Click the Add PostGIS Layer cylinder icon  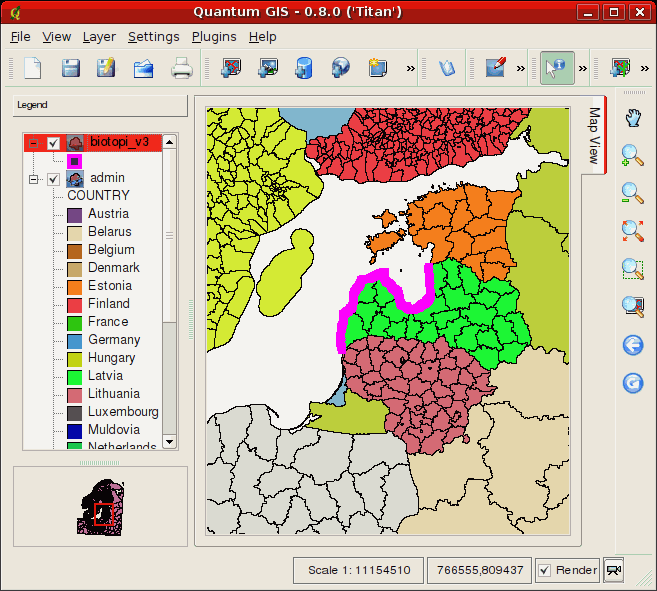(304, 68)
